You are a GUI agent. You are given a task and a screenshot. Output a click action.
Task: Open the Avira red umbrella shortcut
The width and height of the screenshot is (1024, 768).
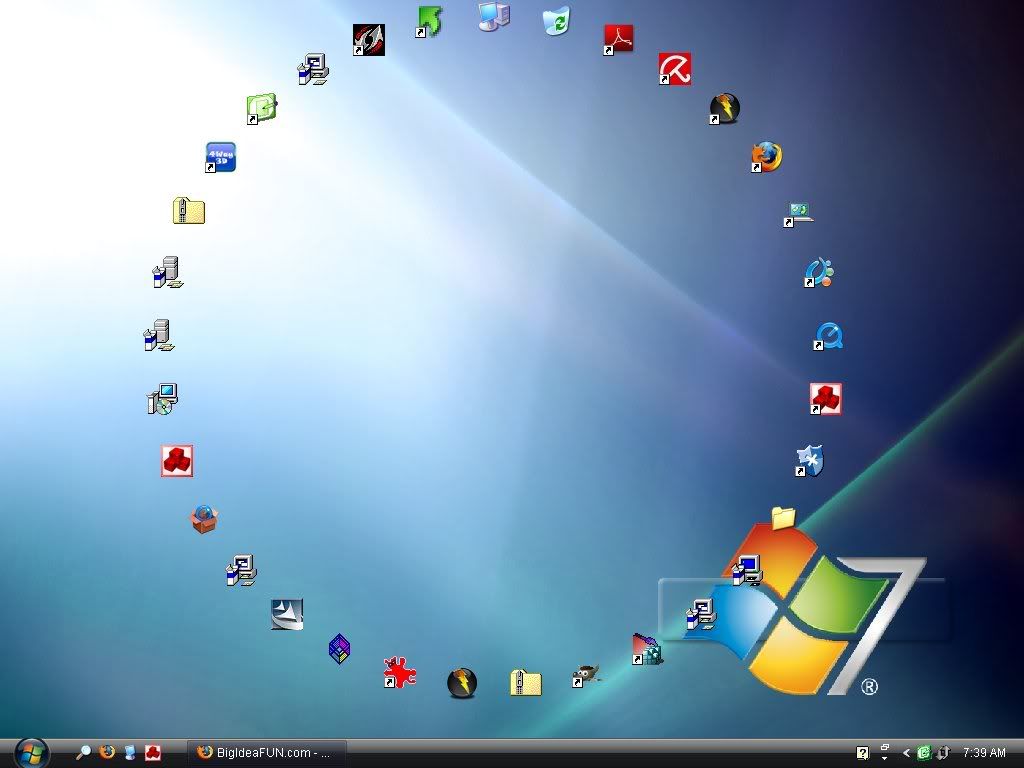coord(675,69)
